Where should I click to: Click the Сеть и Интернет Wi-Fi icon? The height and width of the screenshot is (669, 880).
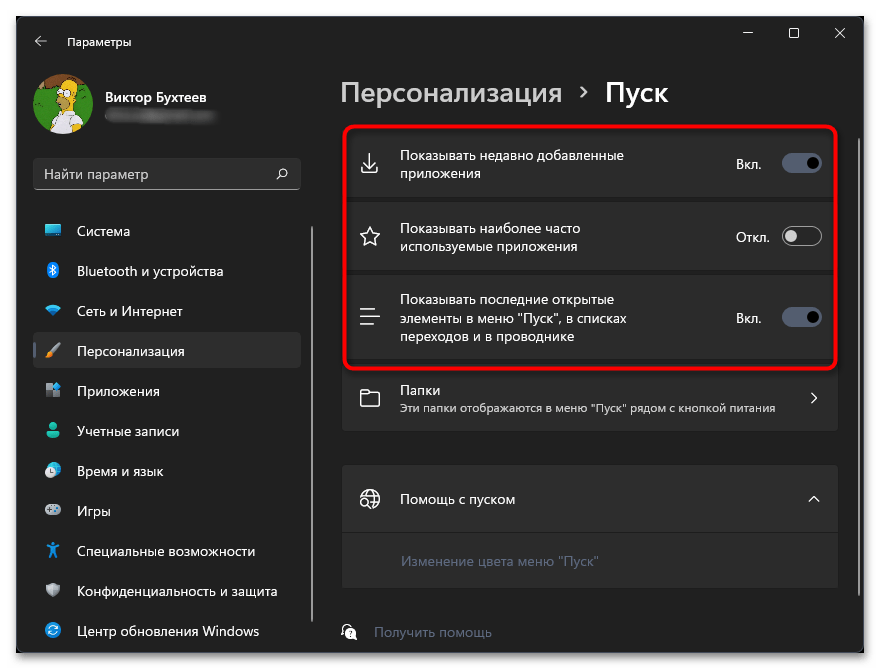click(54, 311)
